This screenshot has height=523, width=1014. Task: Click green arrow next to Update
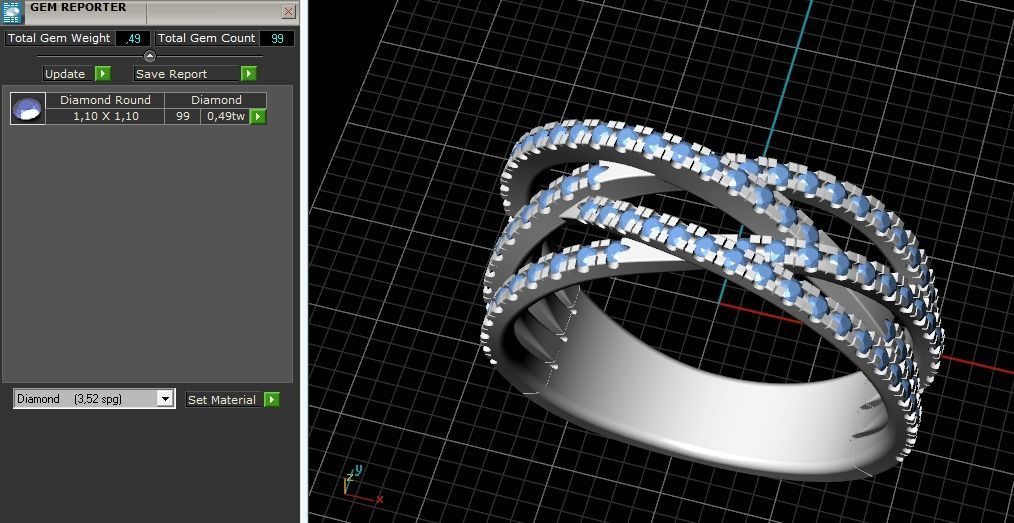[103, 74]
